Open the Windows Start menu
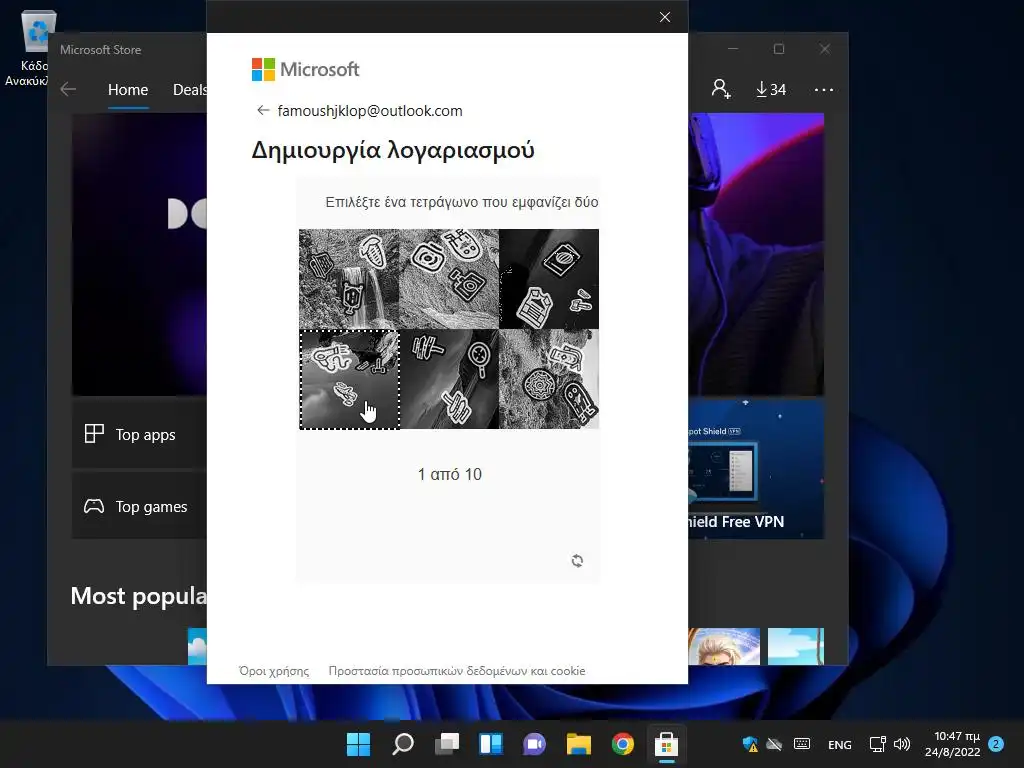 coord(358,744)
